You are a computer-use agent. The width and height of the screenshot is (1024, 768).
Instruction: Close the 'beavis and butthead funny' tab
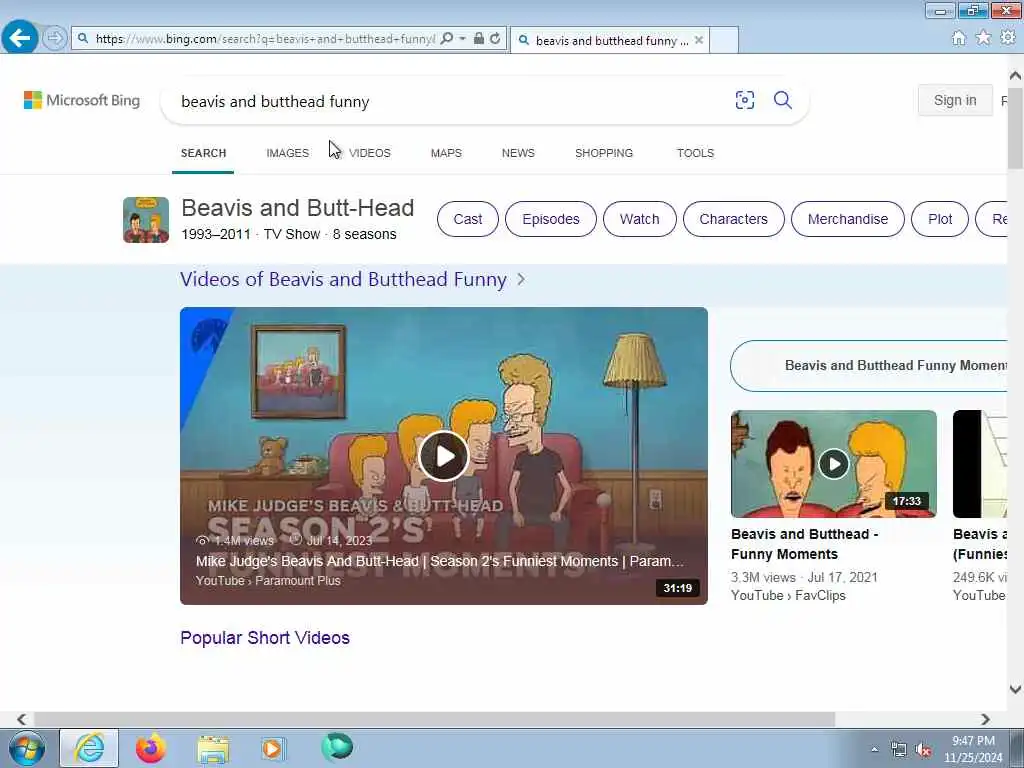pos(699,40)
